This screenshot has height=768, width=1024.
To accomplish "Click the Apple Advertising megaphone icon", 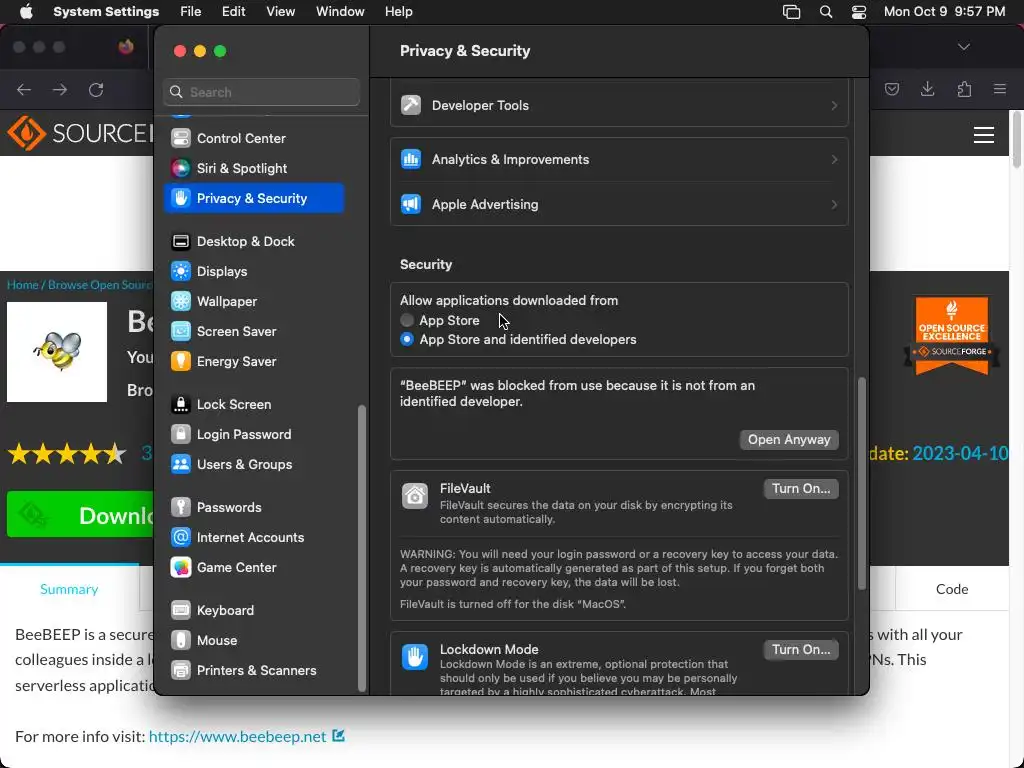I will tap(411, 204).
